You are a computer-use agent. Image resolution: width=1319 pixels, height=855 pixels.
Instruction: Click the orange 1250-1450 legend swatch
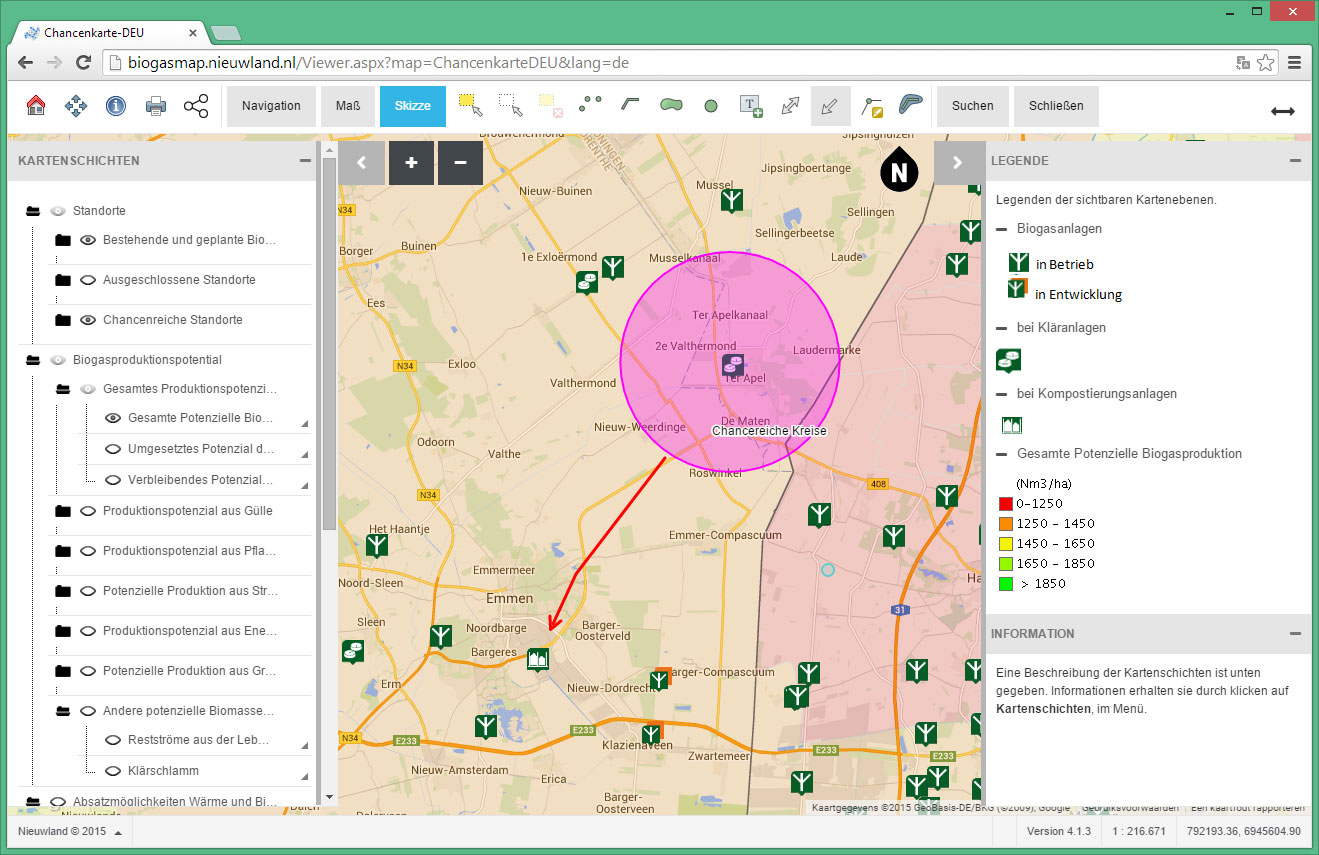click(1005, 524)
